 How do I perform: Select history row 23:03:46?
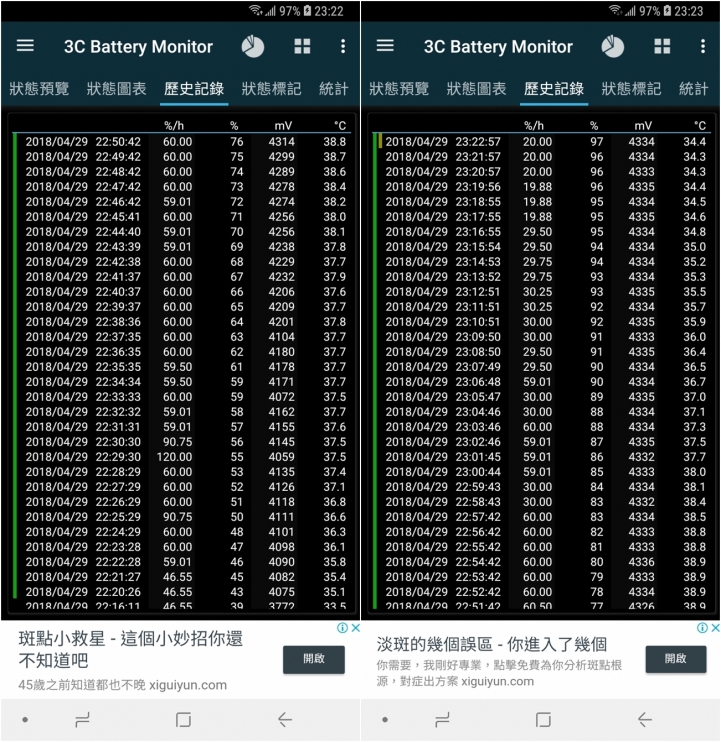[543, 426]
